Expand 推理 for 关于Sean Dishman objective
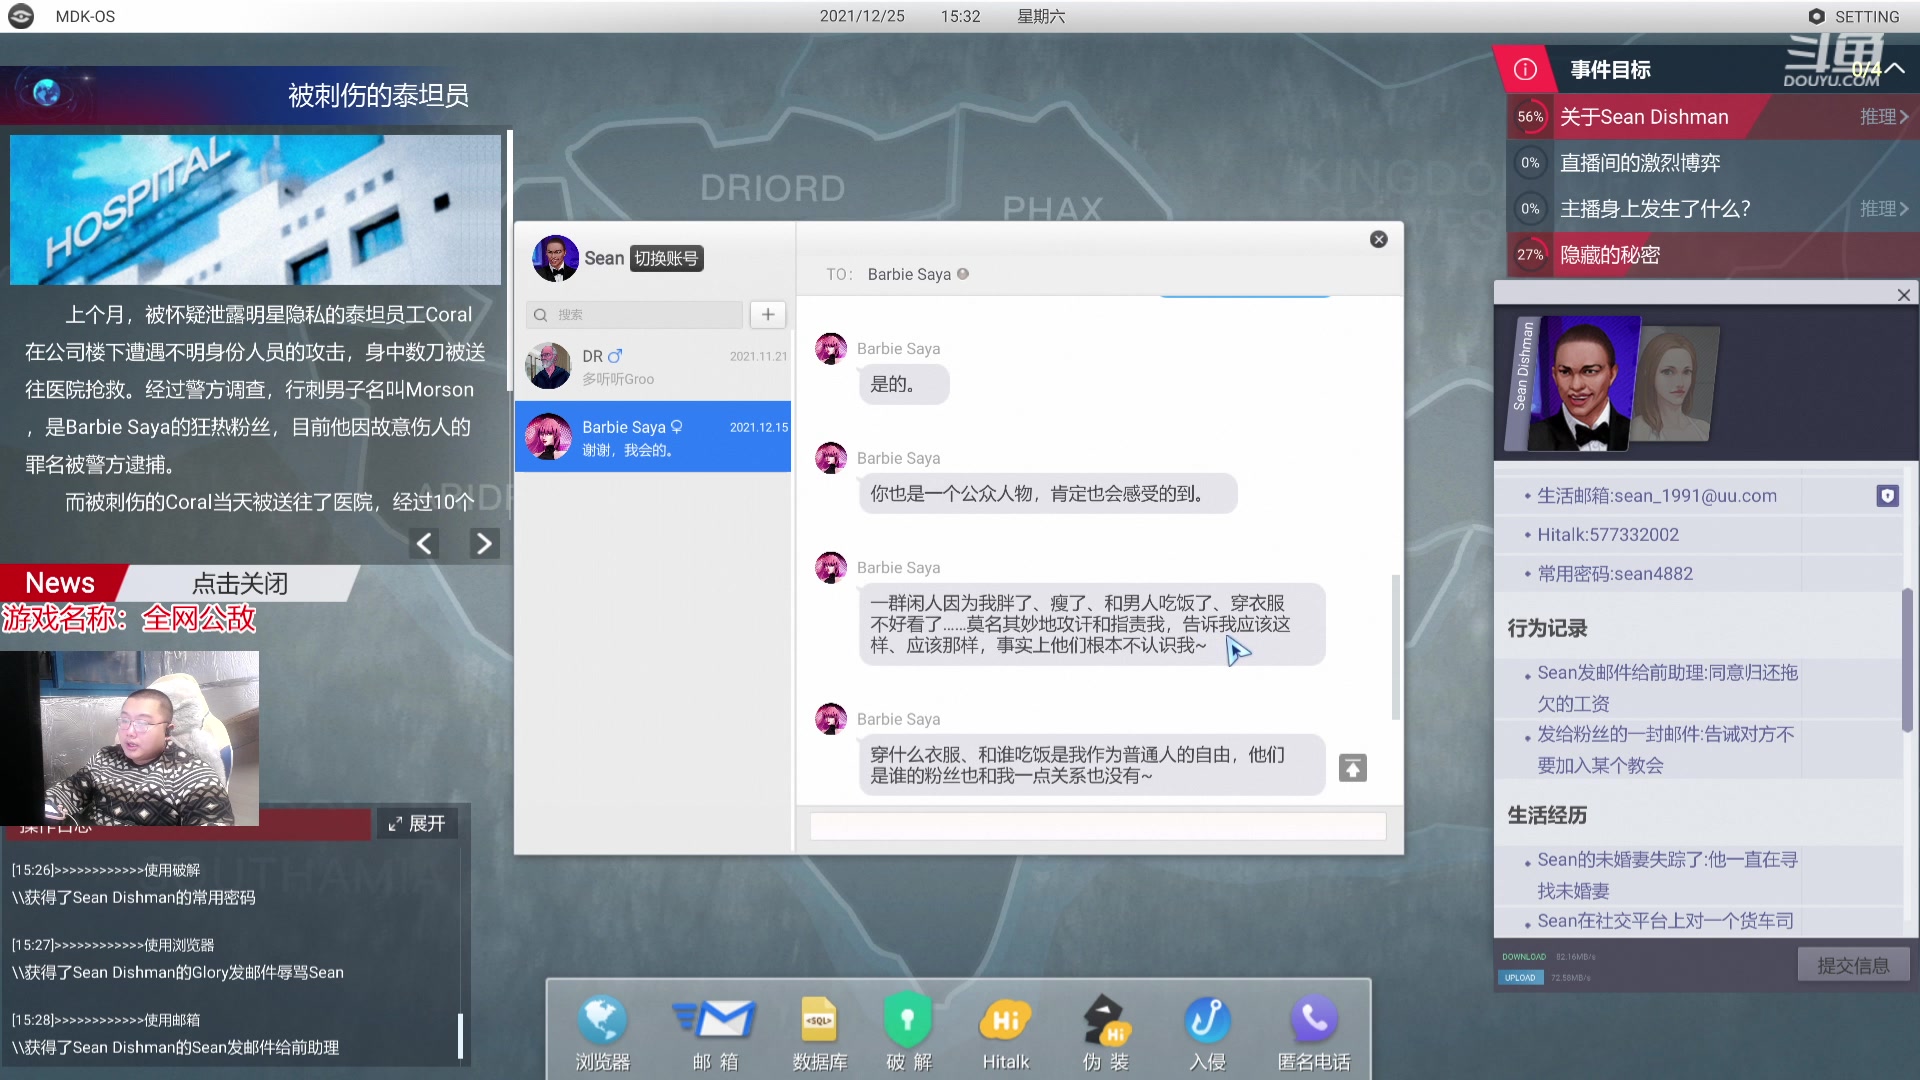This screenshot has width=1920, height=1080. (1883, 117)
